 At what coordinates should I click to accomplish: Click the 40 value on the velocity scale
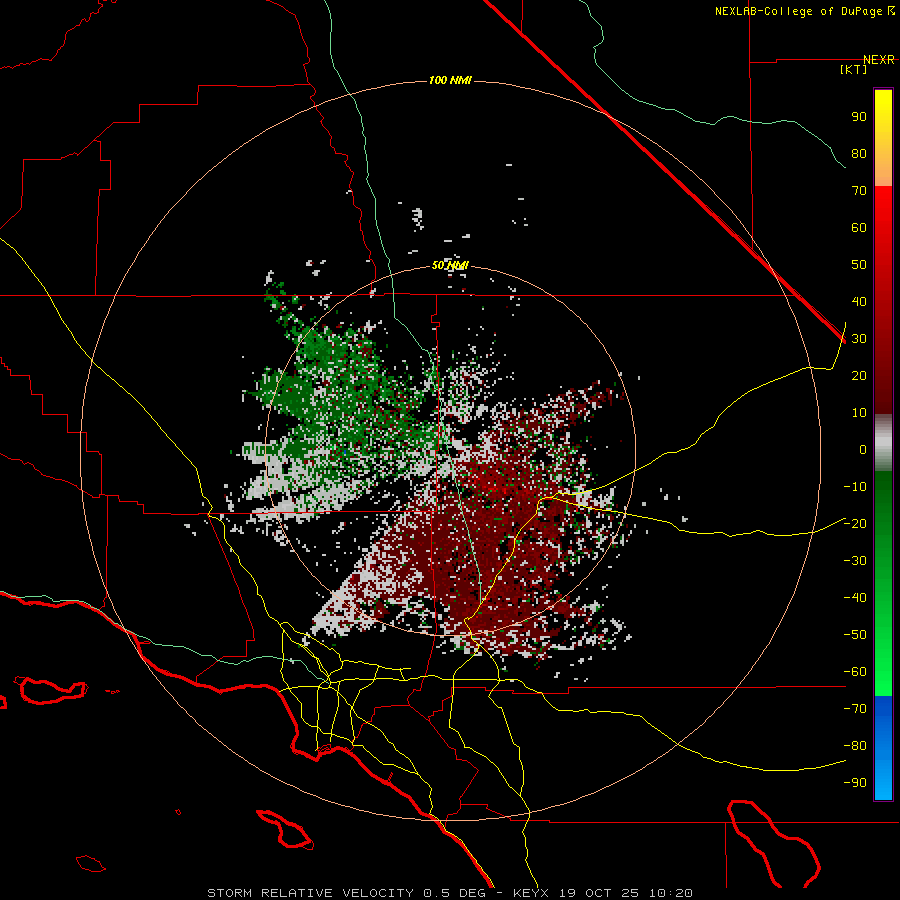point(859,302)
